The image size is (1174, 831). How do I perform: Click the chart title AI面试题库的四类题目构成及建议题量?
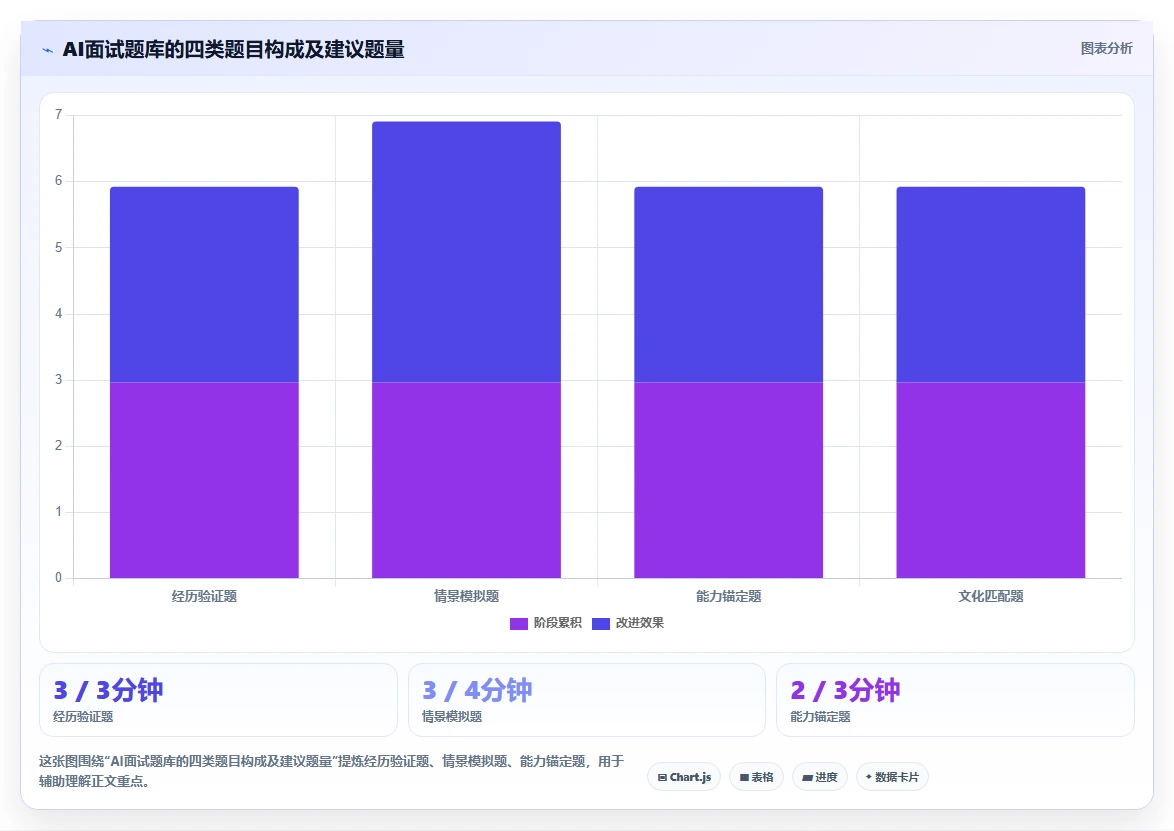tap(234, 49)
